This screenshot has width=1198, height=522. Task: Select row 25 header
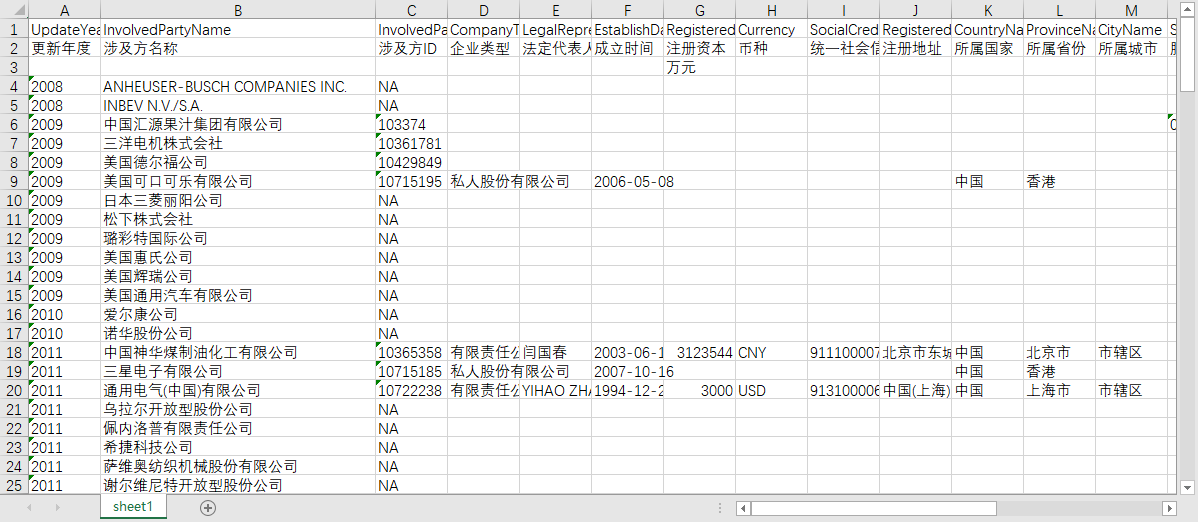14,485
